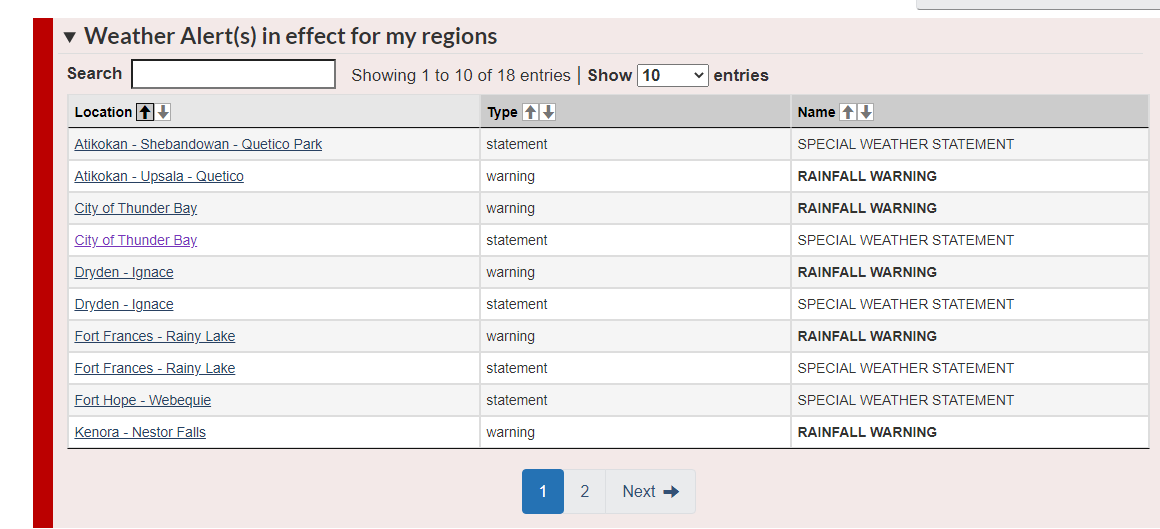1160x529 pixels.
Task: Open Atikokan - Upsala - Quetico link
Action: click(x=159, y=176)
